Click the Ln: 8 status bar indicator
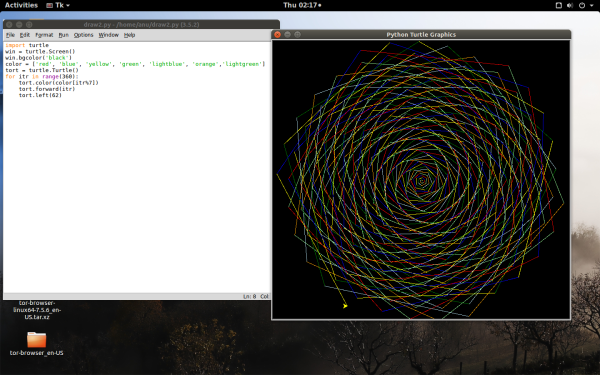 pyautogui.click(x=249, y=297)
